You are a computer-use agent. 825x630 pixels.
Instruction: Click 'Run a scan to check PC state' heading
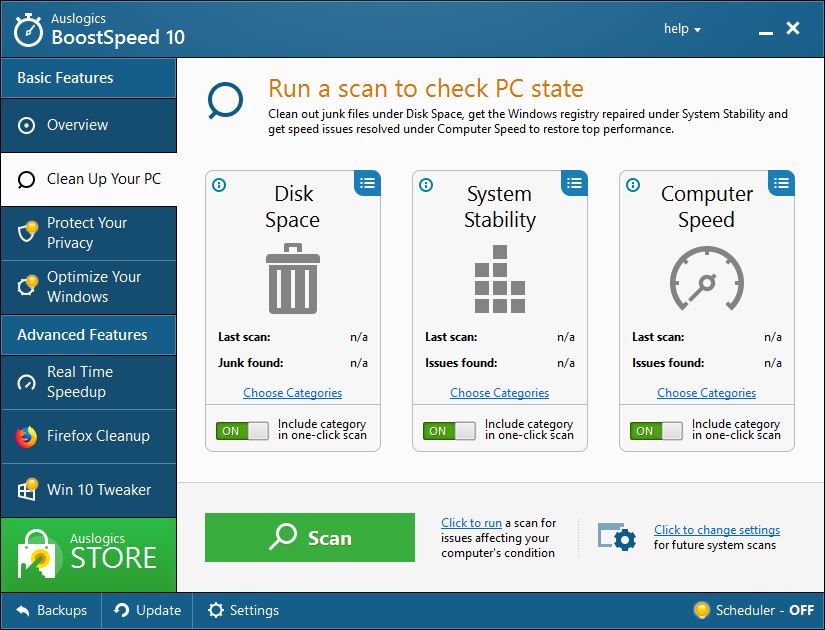point(426,88)
